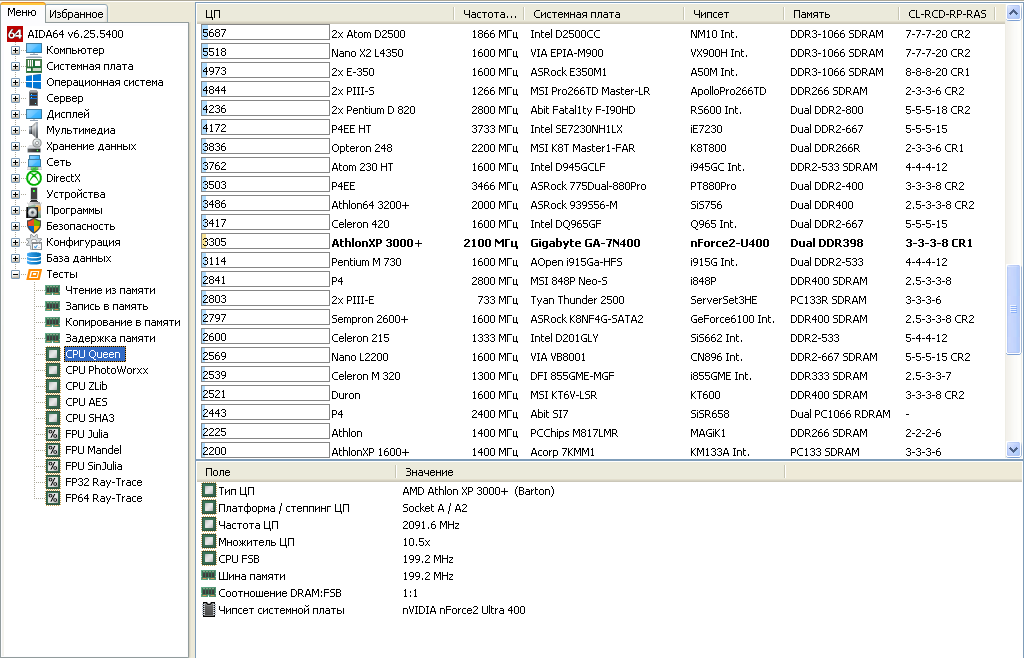Open the FP32 Ray-Trace benchmark
This screenshot has width=1024, height=658.
(104, 482)
